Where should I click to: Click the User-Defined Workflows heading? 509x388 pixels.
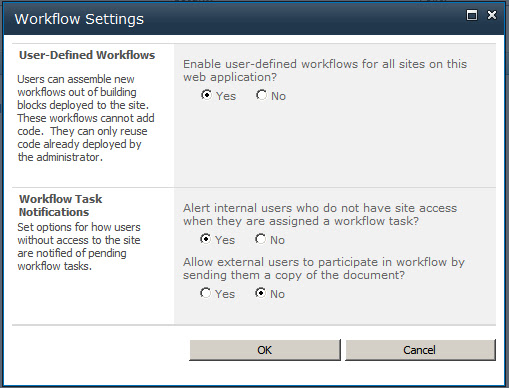tap(87, 55)
